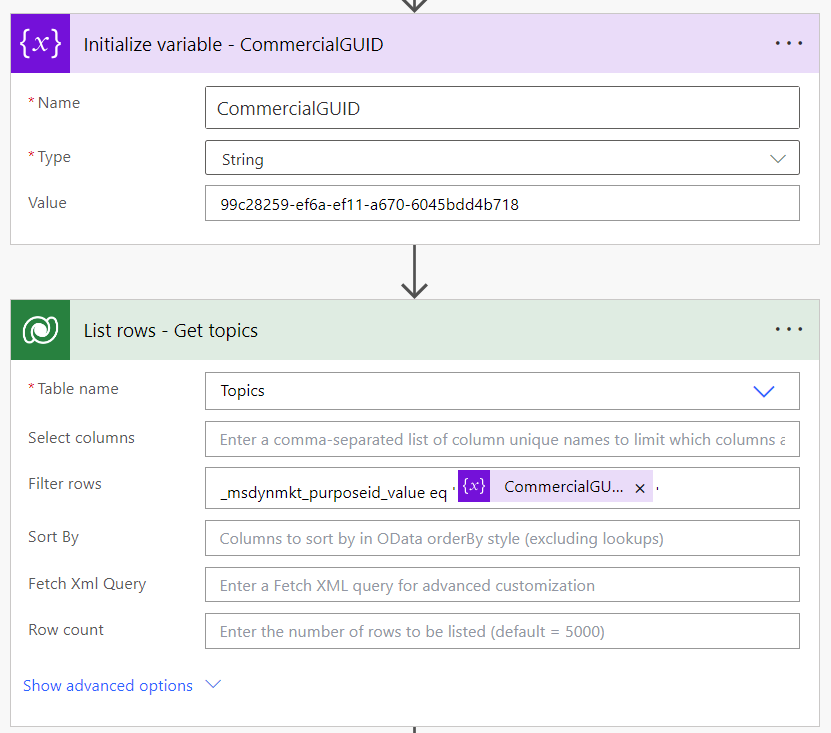Click the purple Initialize variable step icon
Image resolution: width=831 pixels, height=733 pixels.
point(40,44)
